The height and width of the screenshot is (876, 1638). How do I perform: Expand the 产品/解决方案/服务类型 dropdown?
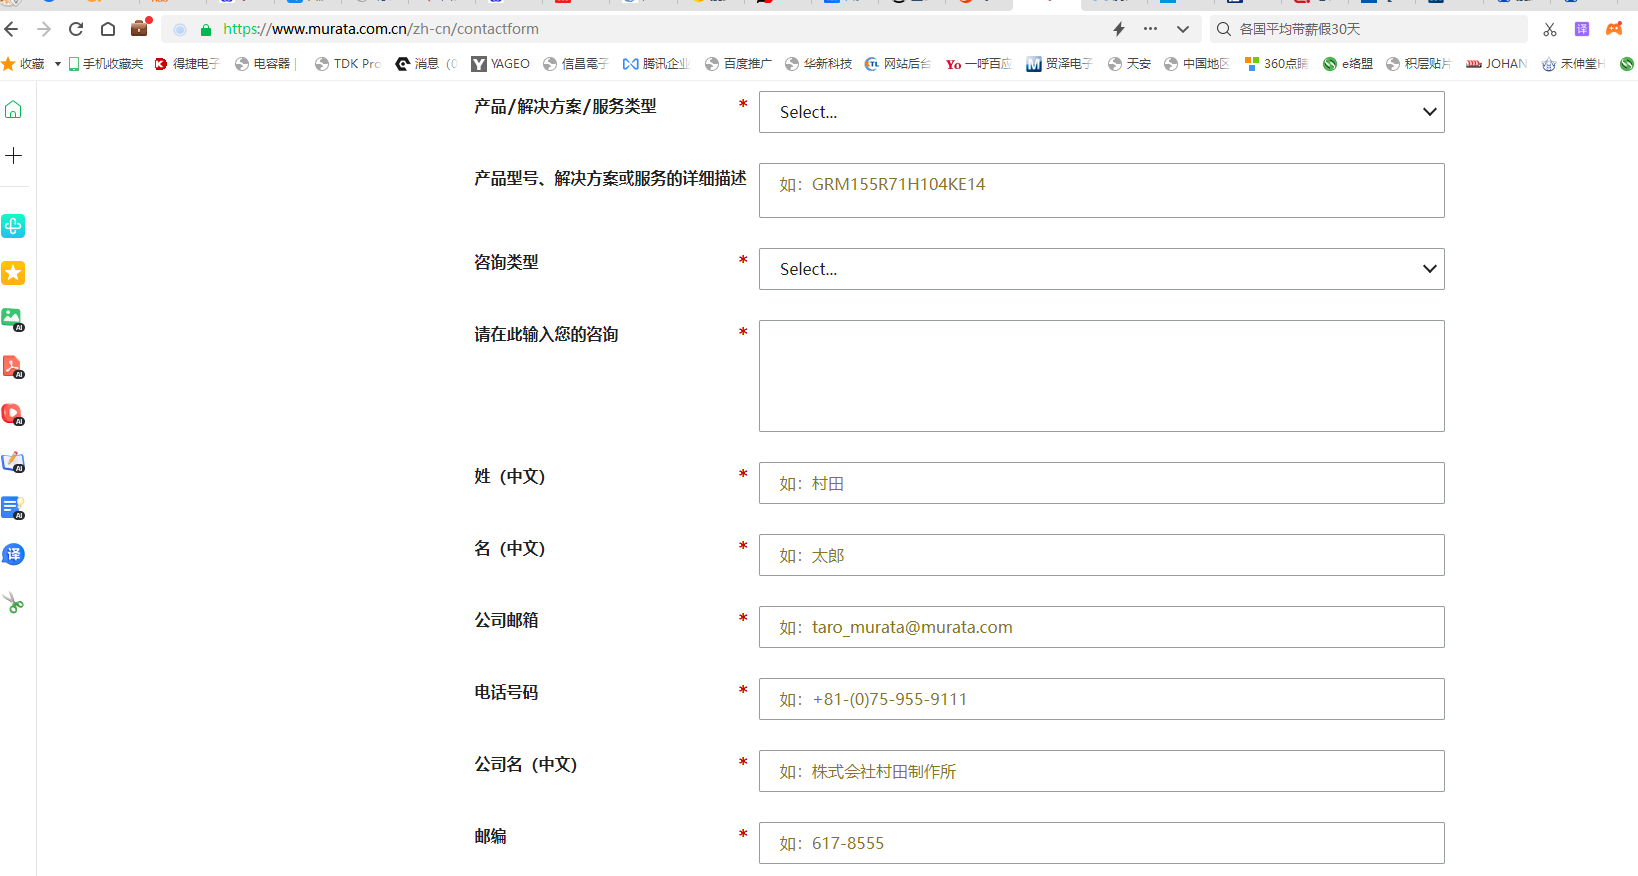pyautogui.click(x=1101, y=112)
